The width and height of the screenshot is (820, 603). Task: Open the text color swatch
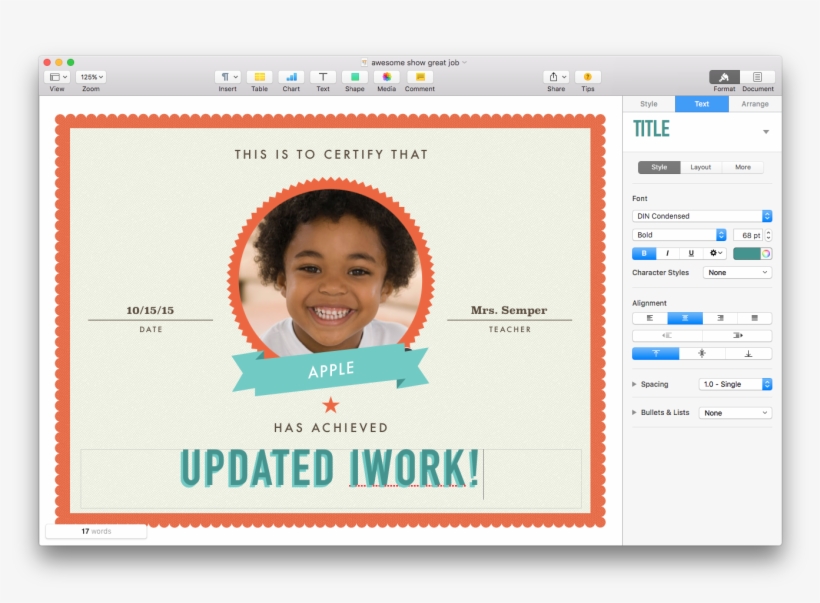(x=749, y=253)
